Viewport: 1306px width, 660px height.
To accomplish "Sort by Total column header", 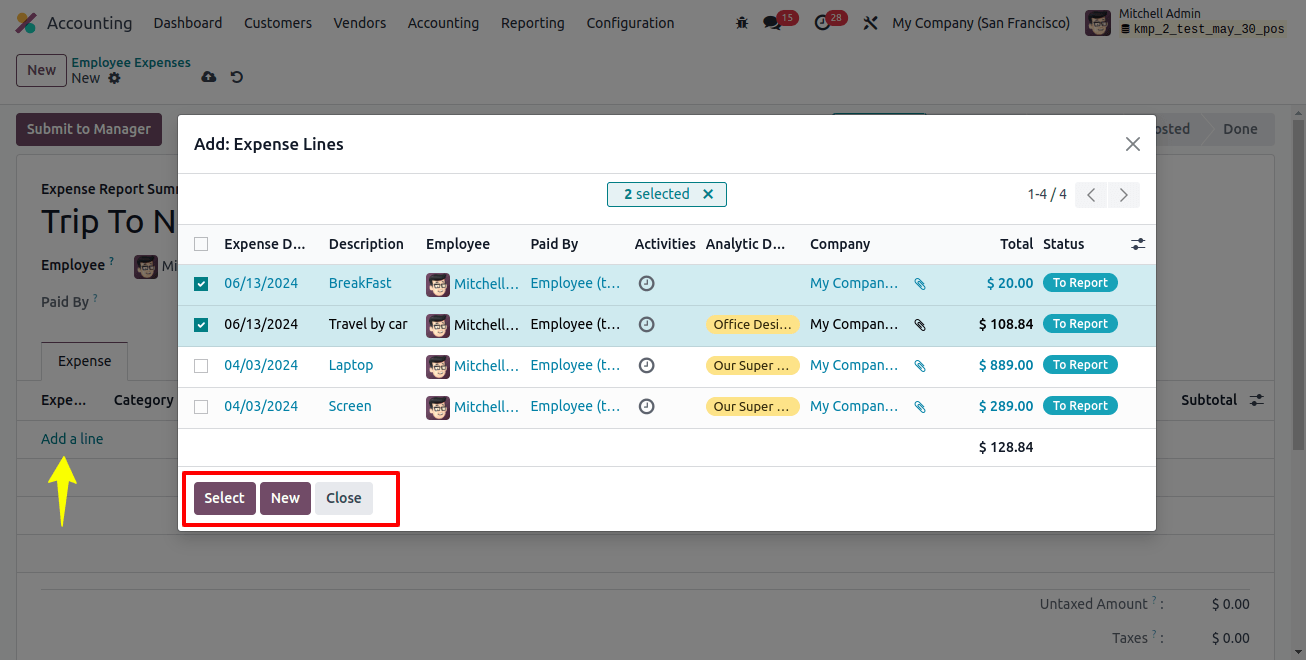I will (x=1016, y=244).
